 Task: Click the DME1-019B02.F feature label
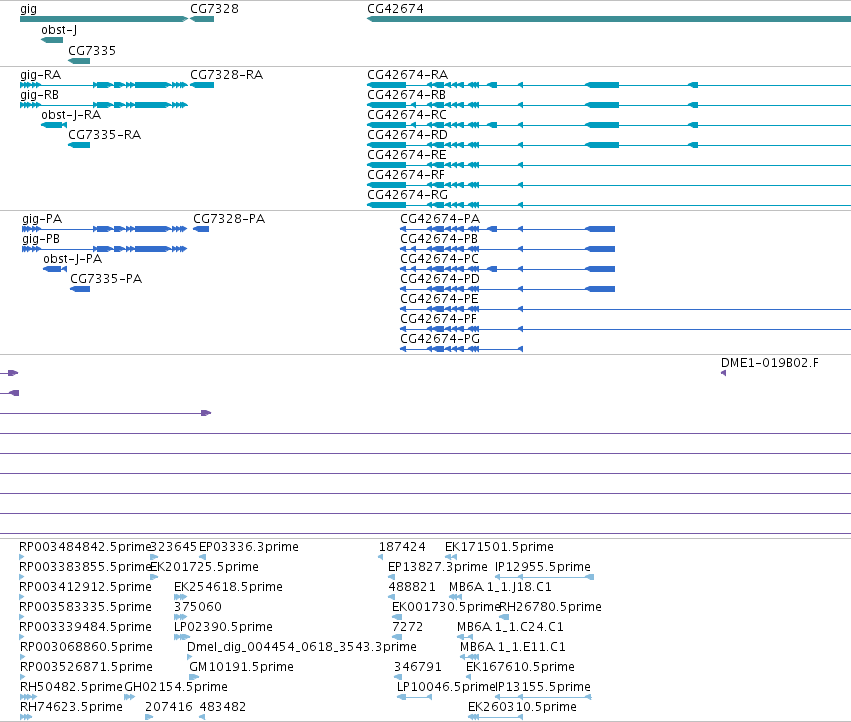pyautogui.click(x=770, y=363)
